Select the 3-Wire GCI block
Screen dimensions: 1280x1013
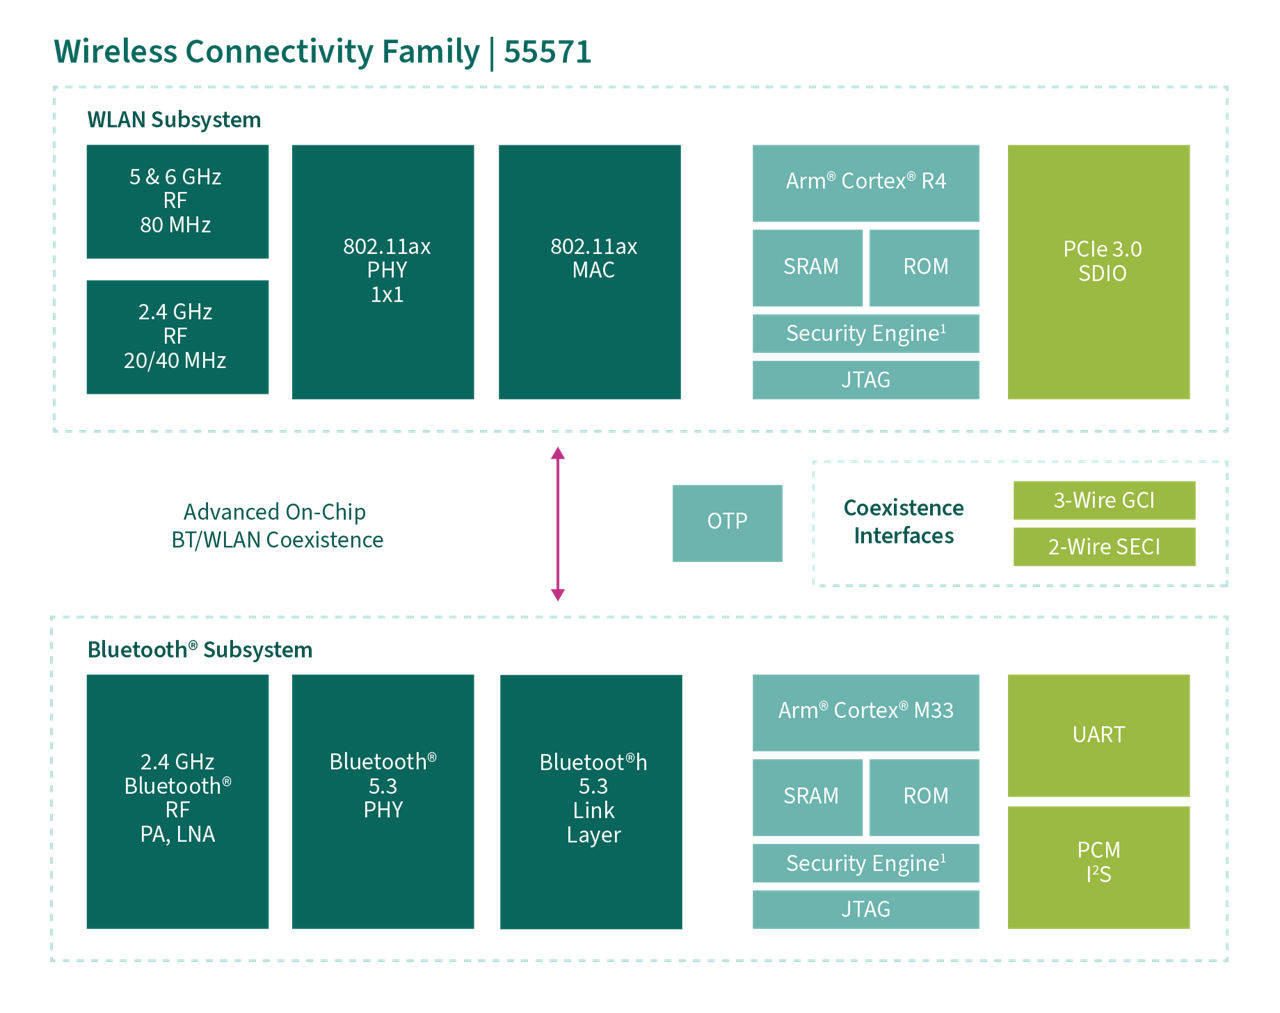(1104, 501)
